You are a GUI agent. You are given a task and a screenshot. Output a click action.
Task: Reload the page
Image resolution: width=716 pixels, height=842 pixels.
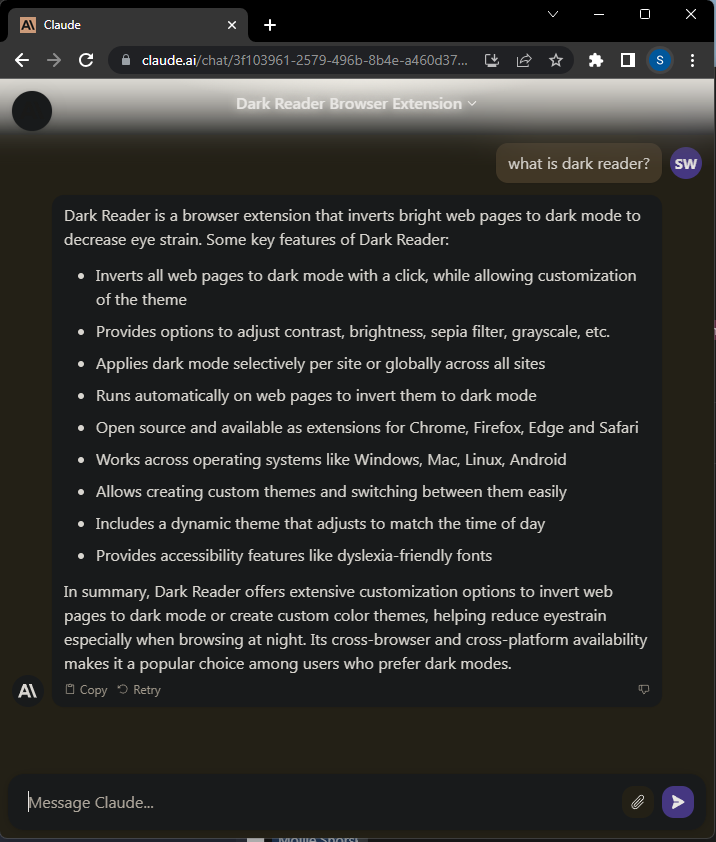pyautogui.click(x=86, y=60)
